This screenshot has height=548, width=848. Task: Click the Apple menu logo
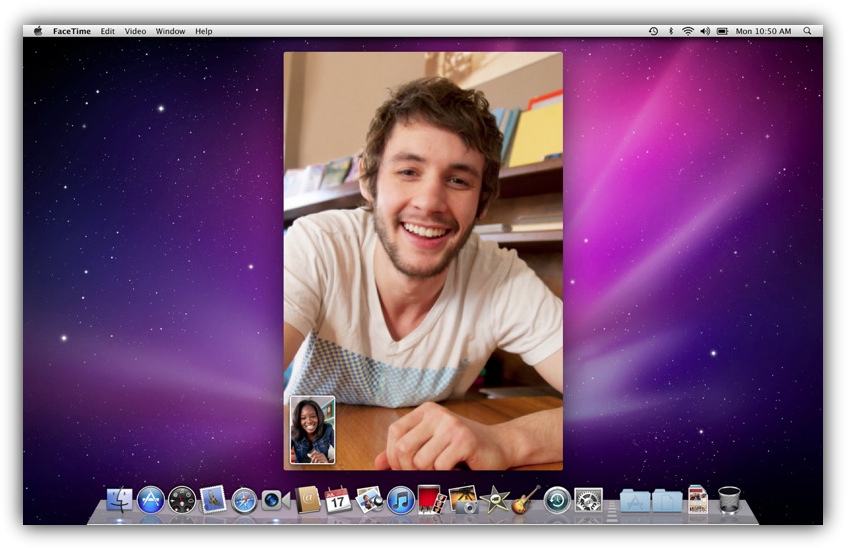coord(38,31)
